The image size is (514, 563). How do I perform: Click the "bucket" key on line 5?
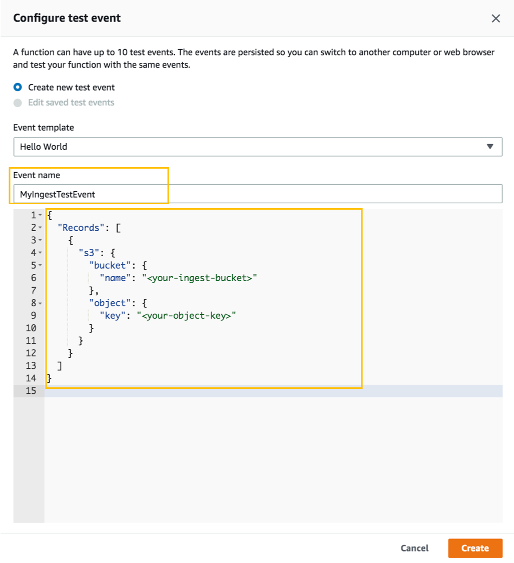pyautogui.click(x=110, y=265)
